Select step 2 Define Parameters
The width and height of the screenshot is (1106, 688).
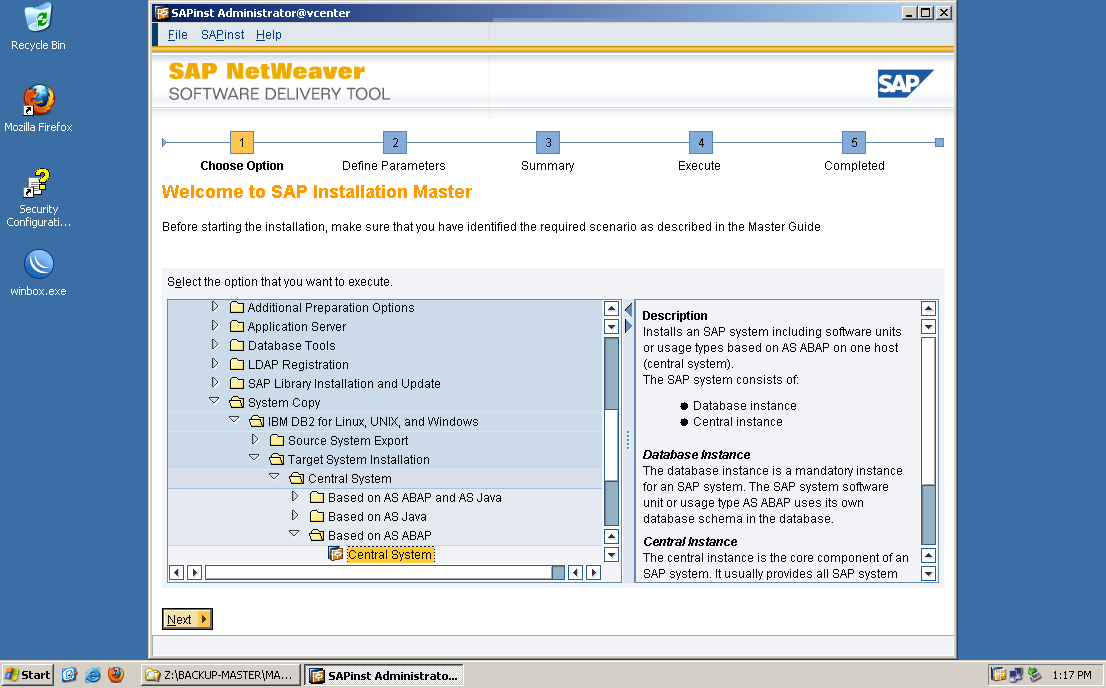coord(395,143)
